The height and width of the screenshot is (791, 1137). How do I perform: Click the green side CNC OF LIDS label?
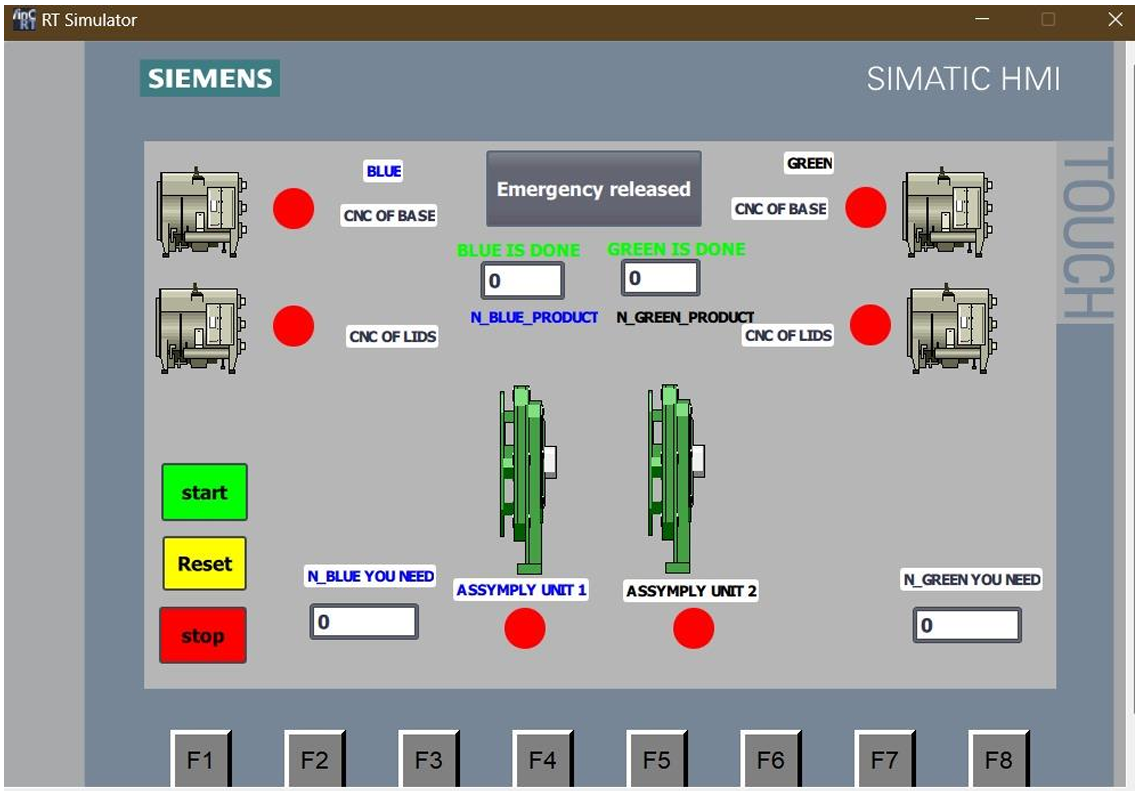click(x=788, y=335)
